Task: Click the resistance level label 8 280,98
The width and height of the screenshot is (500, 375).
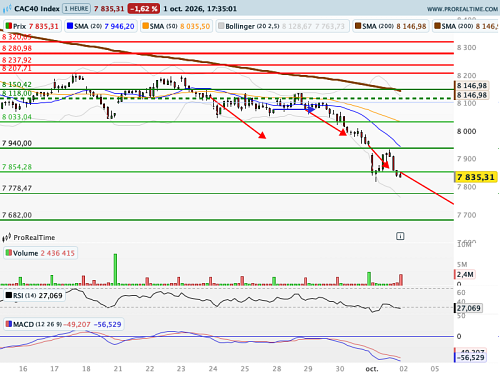Action: [x=17, y=48]
